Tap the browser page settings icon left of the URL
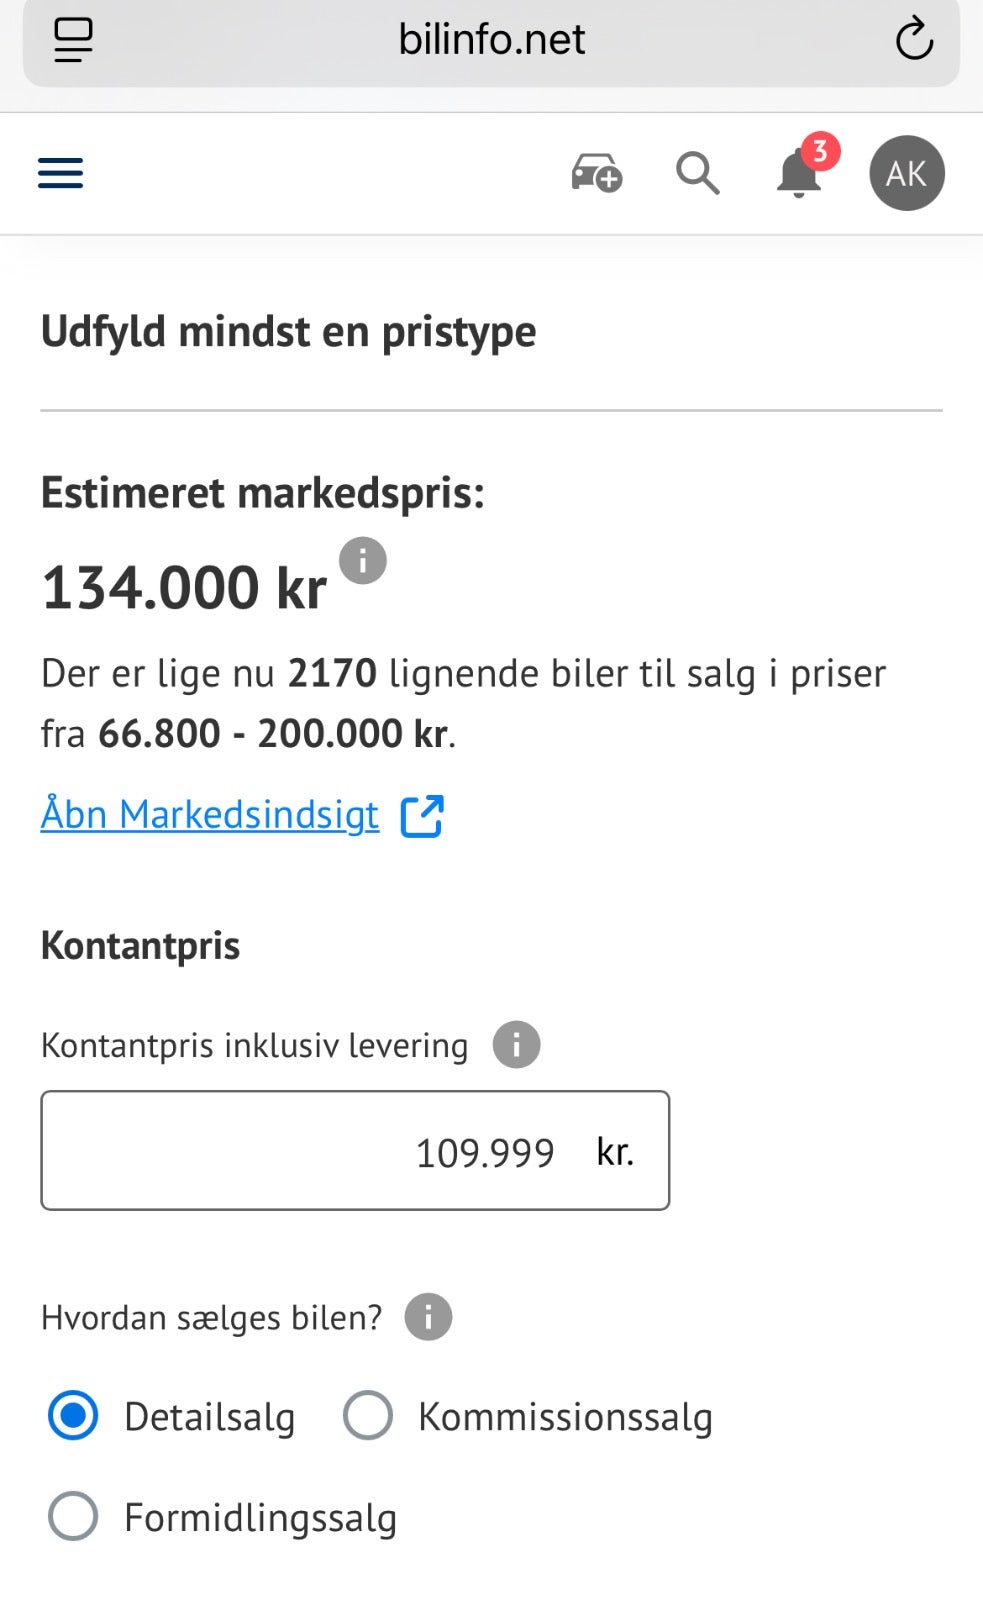This screenshot has width=983, height=1600. pyautogui.click(x=73, y=40)
